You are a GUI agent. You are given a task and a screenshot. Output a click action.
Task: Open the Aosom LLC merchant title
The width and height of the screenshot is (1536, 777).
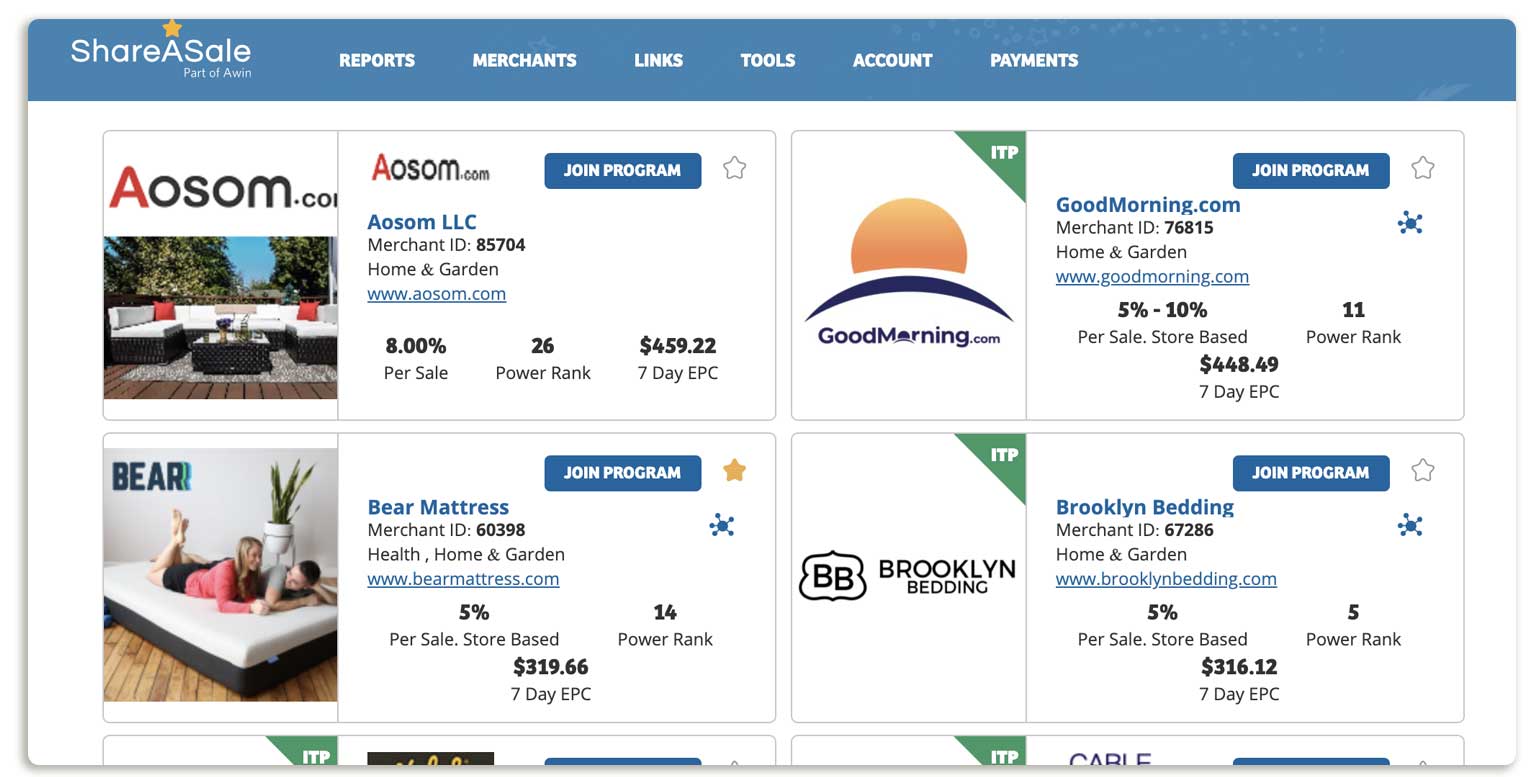coord(422,222)
